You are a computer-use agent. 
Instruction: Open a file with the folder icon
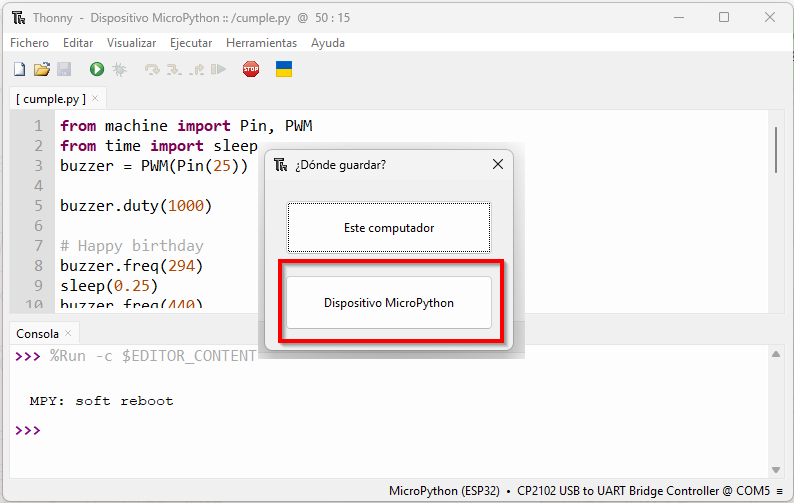(41, 69)
